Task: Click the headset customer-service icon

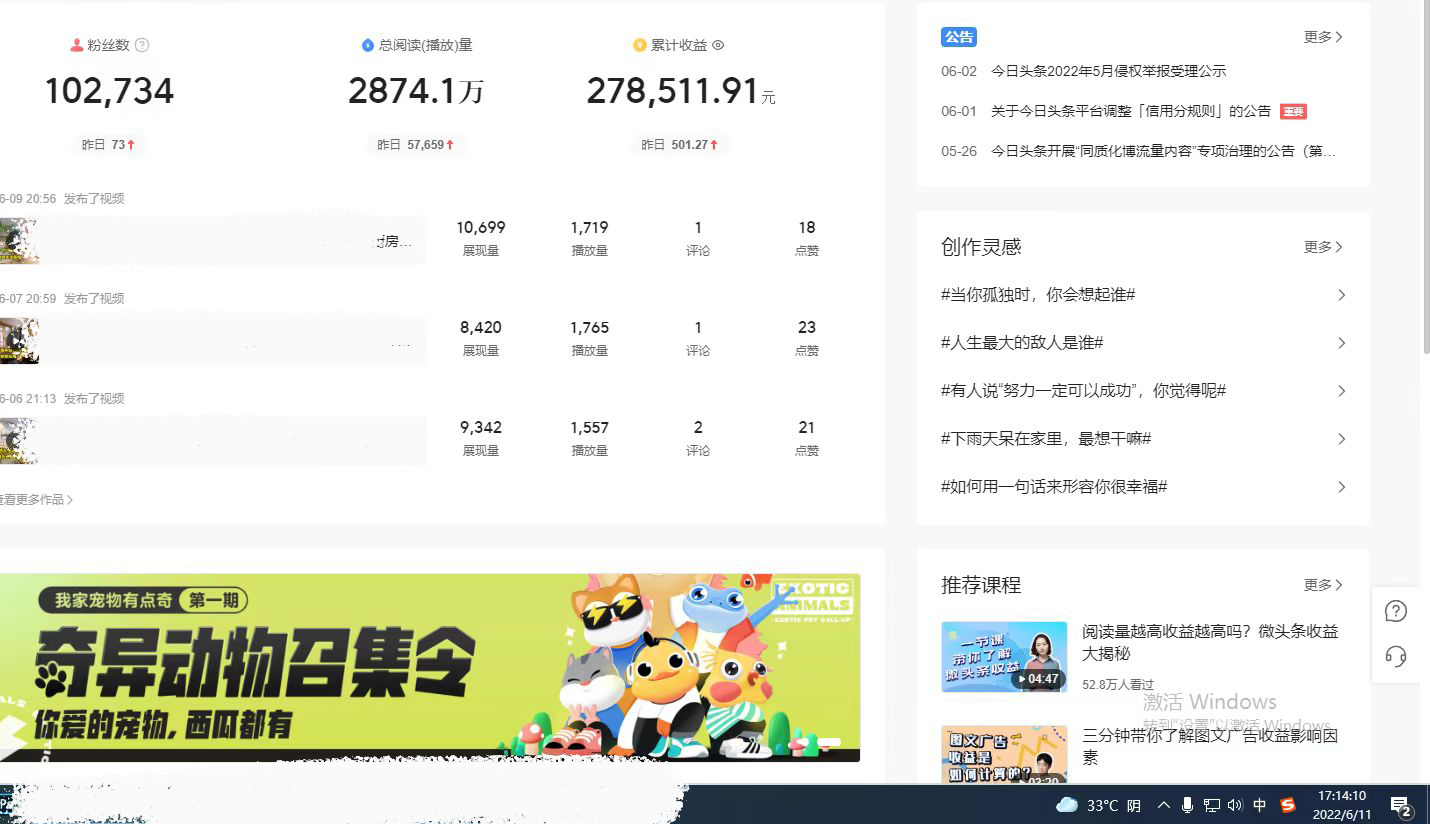Action: [1396, 657]
